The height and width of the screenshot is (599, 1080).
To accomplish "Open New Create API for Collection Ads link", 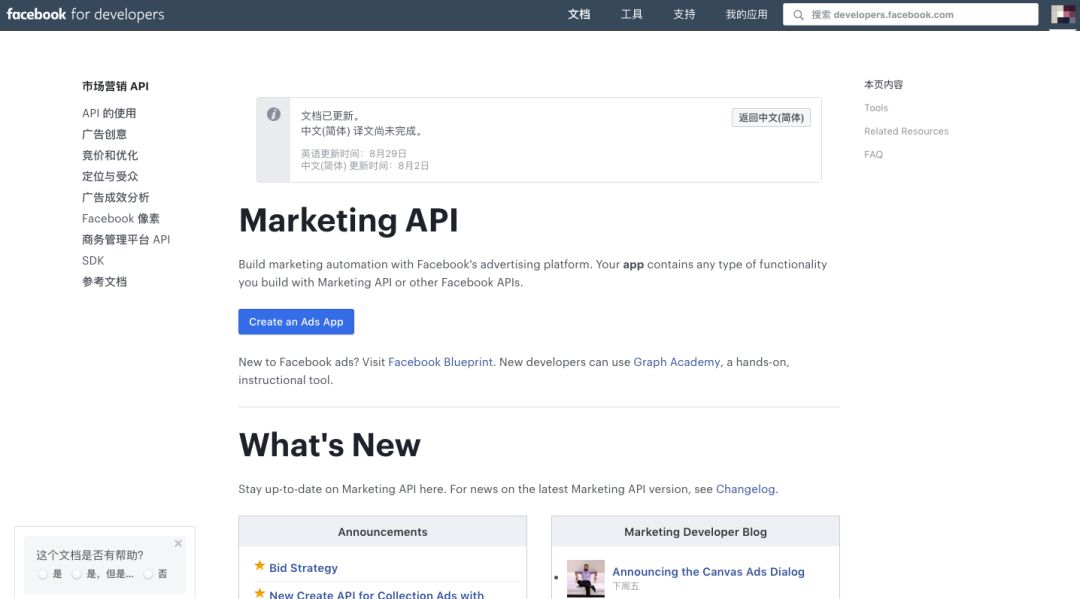I will click(376, 593).
